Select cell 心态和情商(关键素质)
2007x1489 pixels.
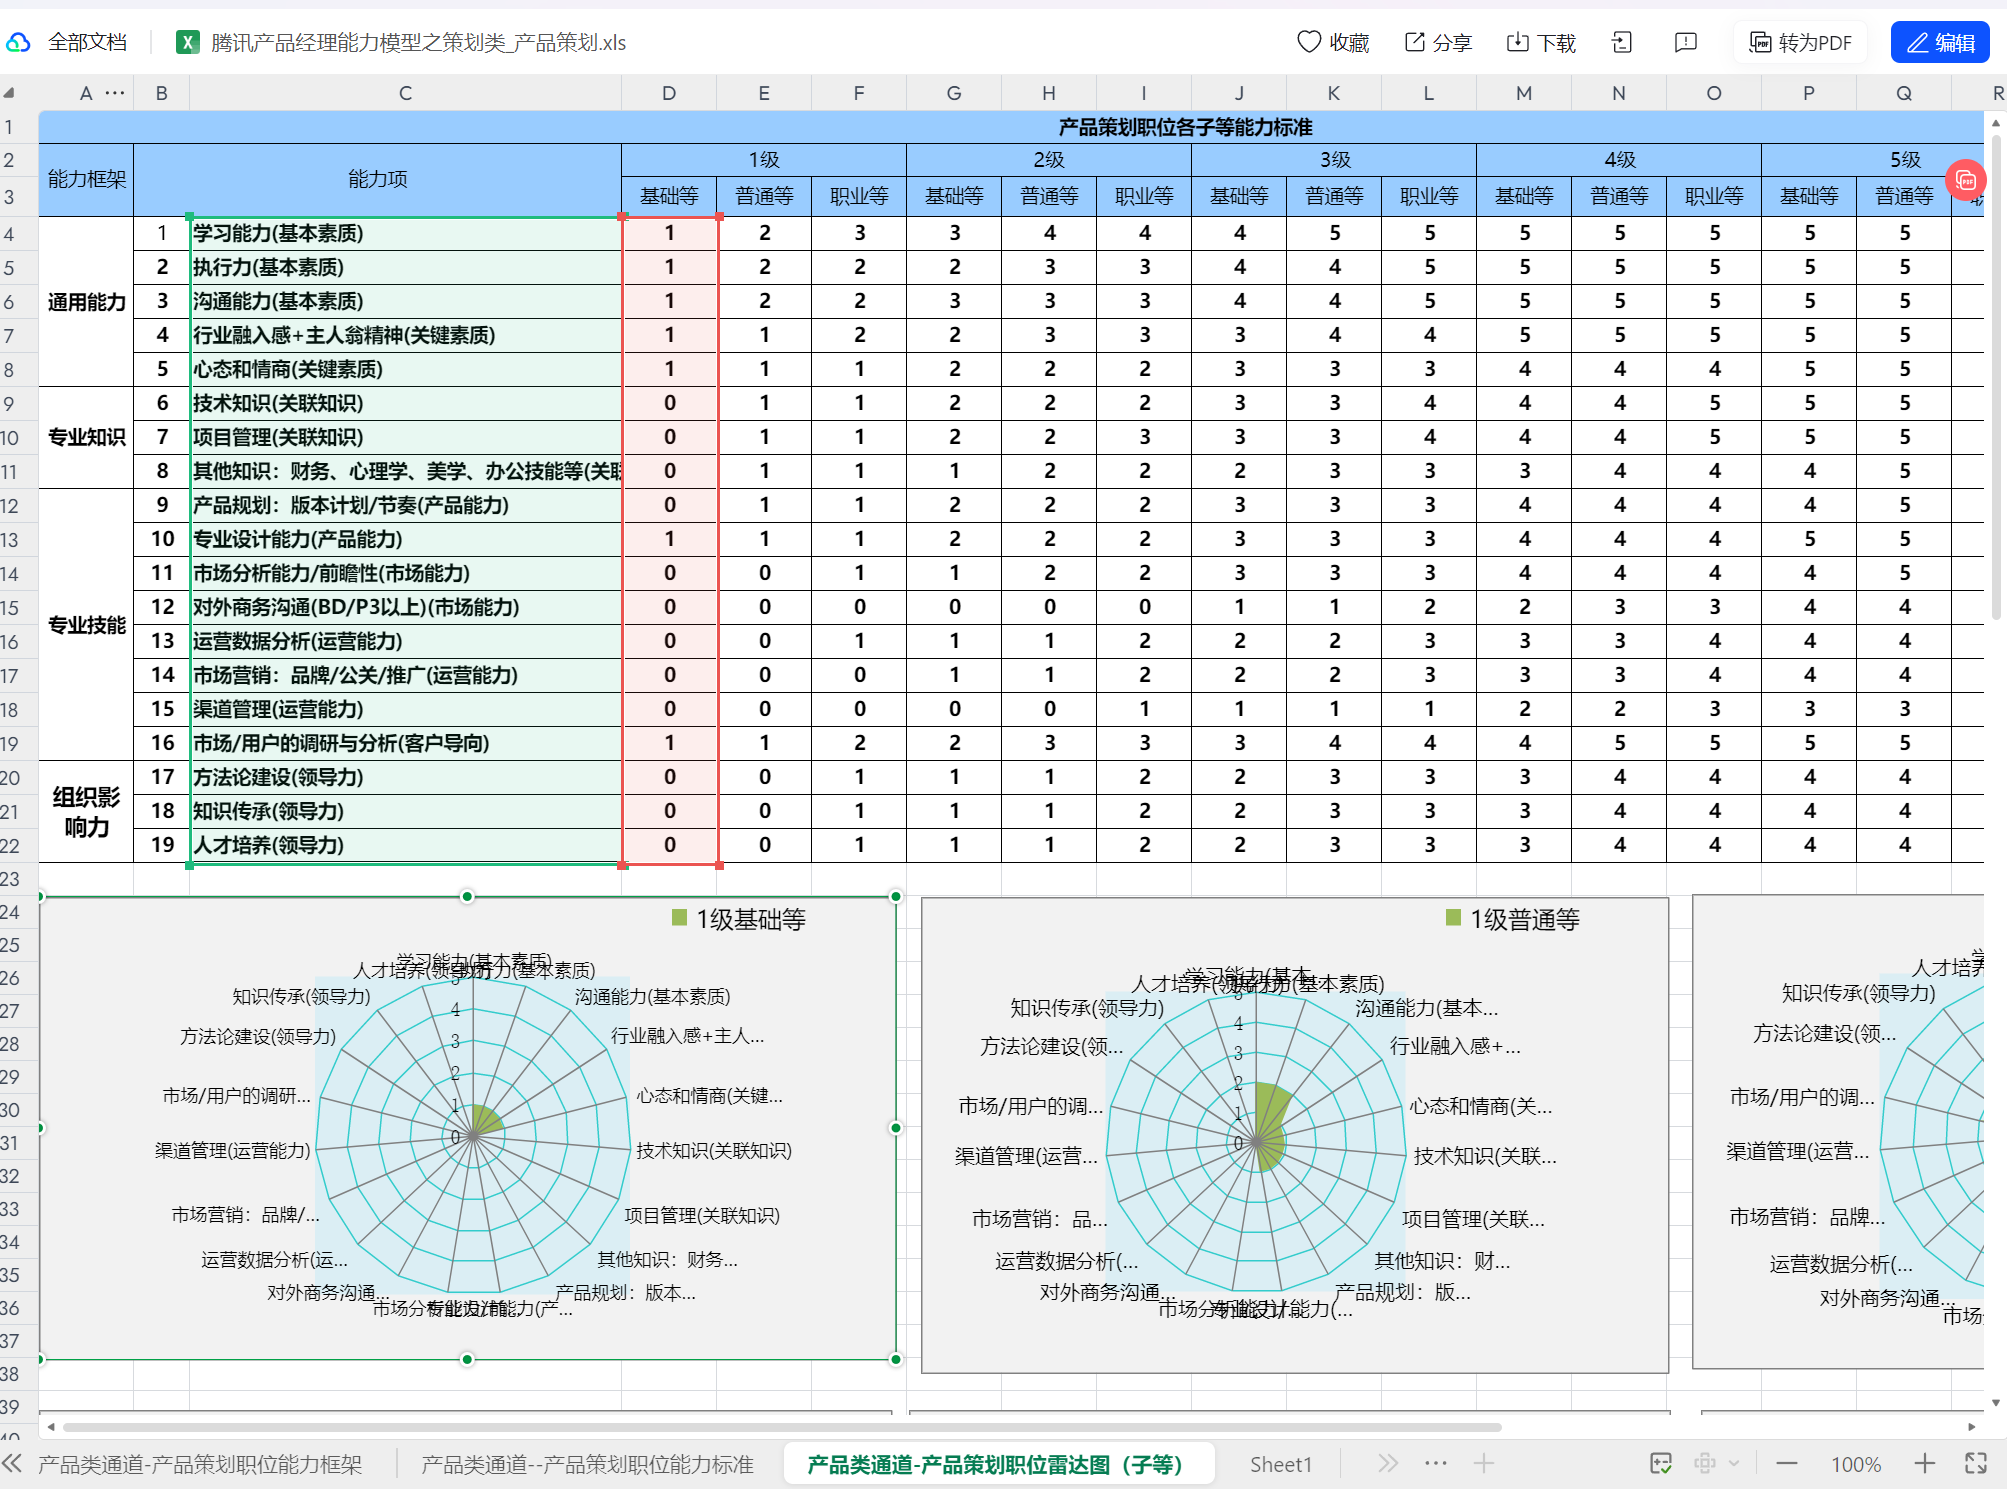pyautogui.click(x=405, y=369)
